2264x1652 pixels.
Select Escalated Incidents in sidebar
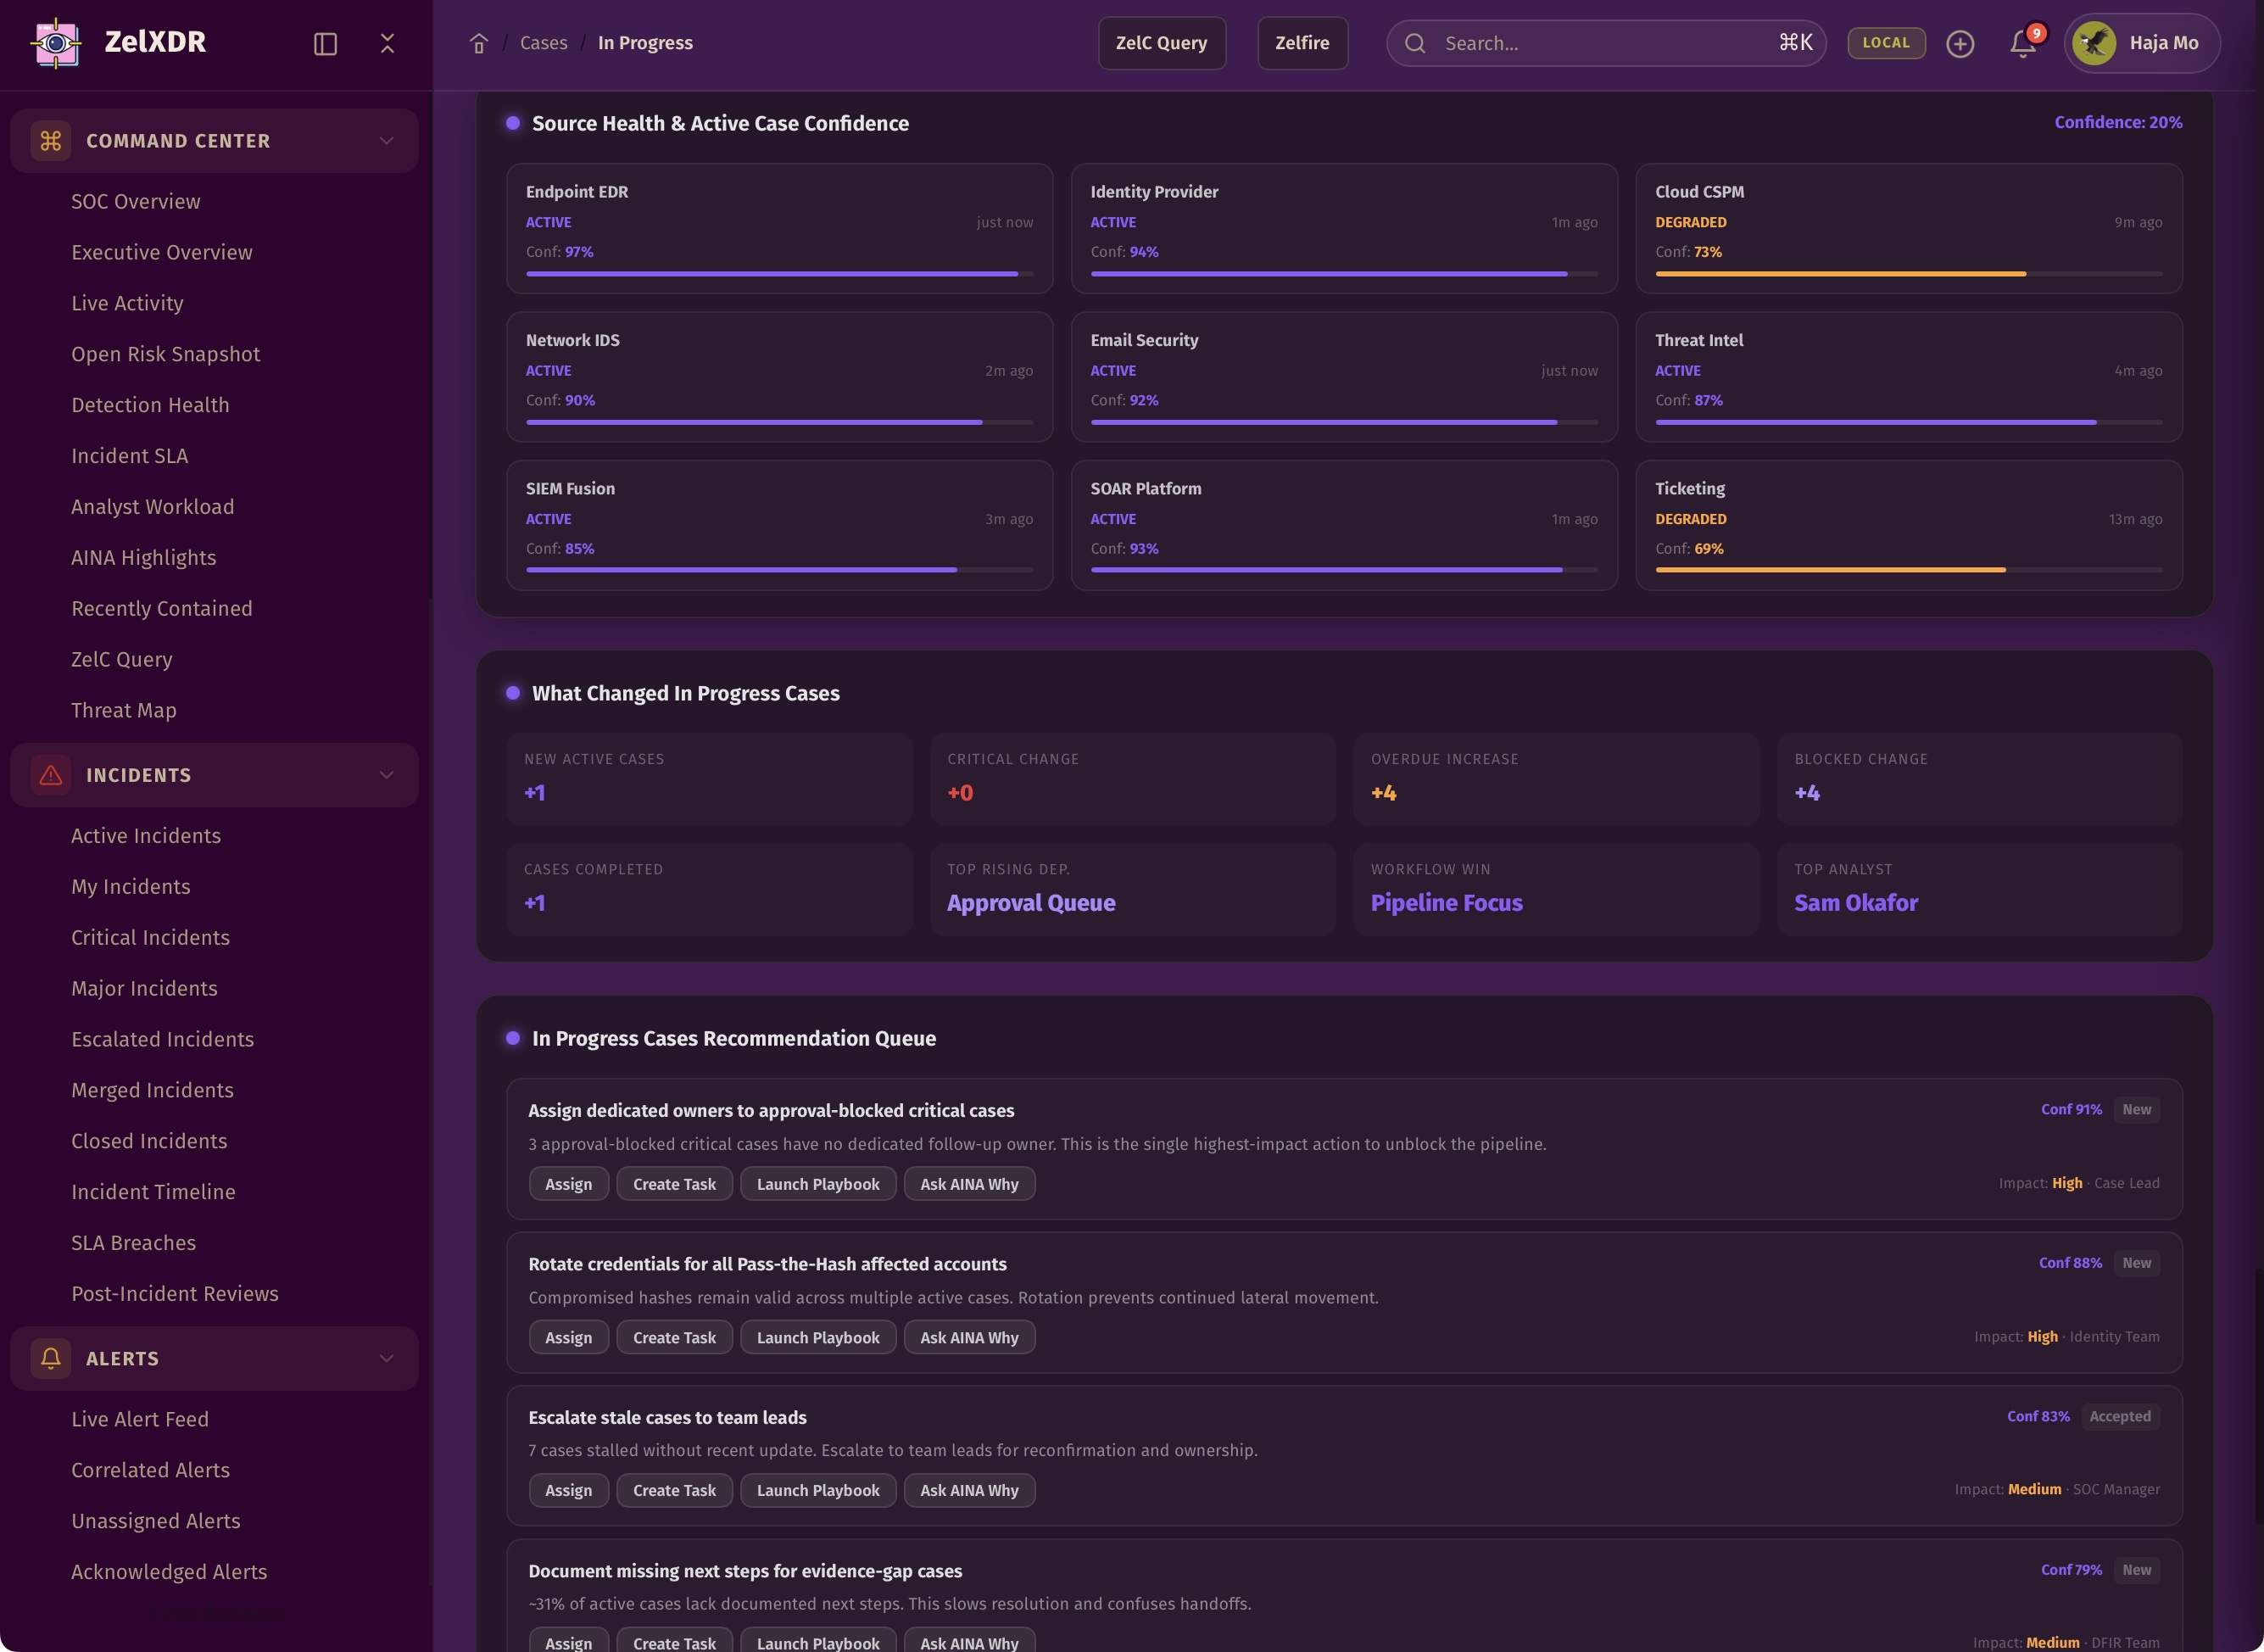pyautogui.click(x=162, y=1039)
